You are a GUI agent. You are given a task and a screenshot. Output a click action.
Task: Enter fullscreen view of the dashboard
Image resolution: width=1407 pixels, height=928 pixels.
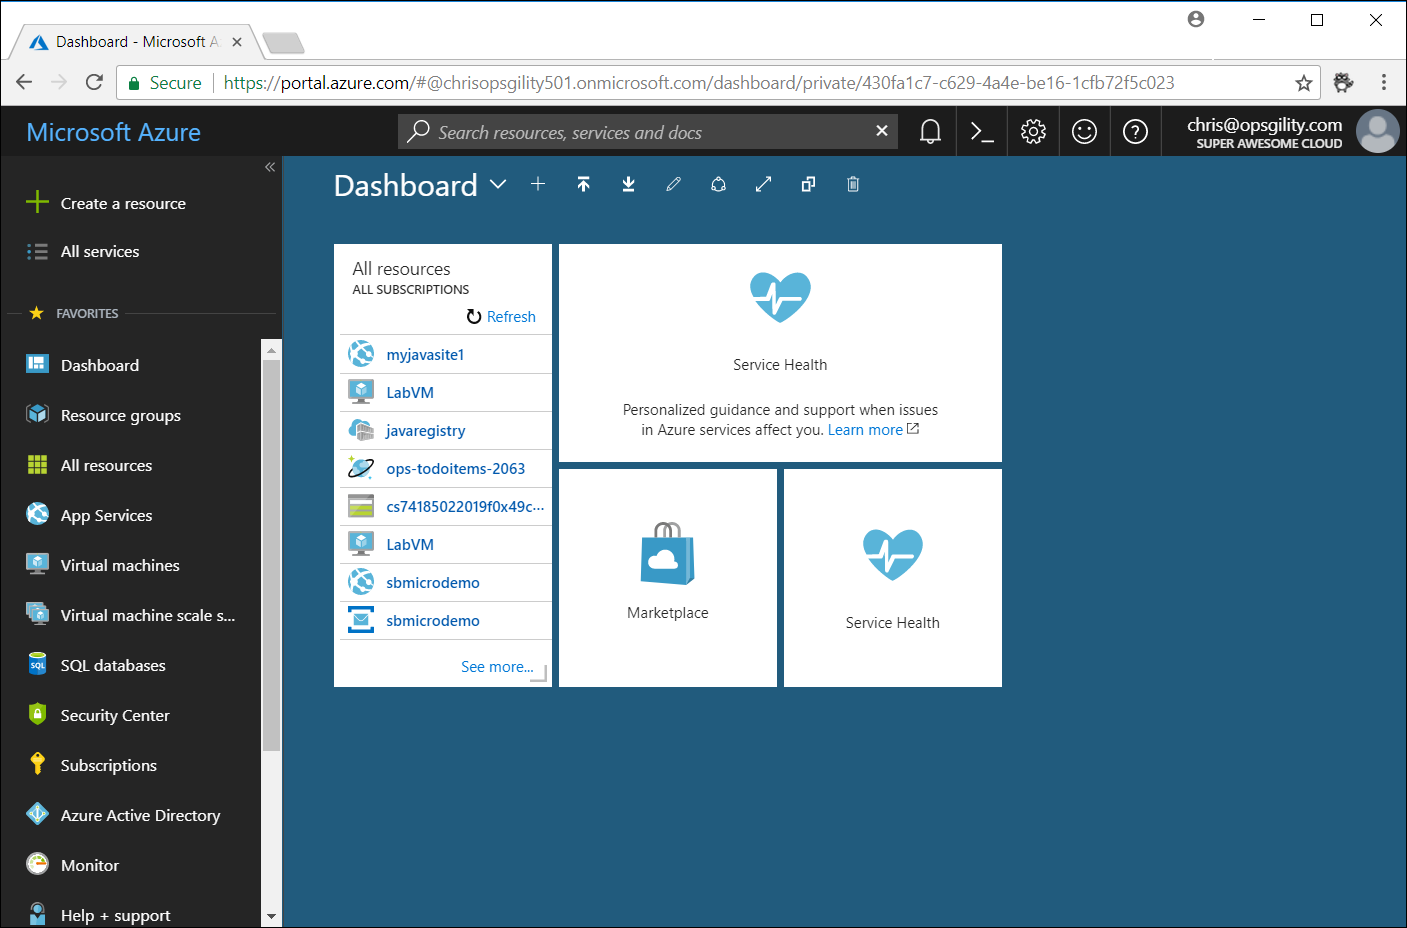point(763,184)
